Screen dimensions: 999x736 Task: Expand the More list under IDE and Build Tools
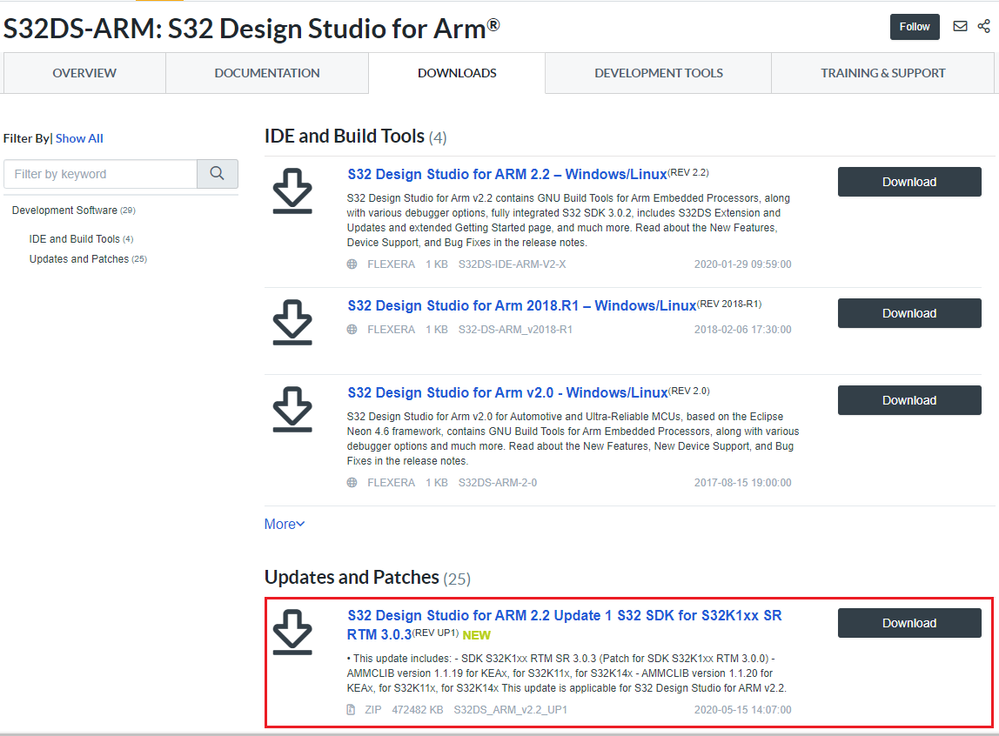coord(284,524)
